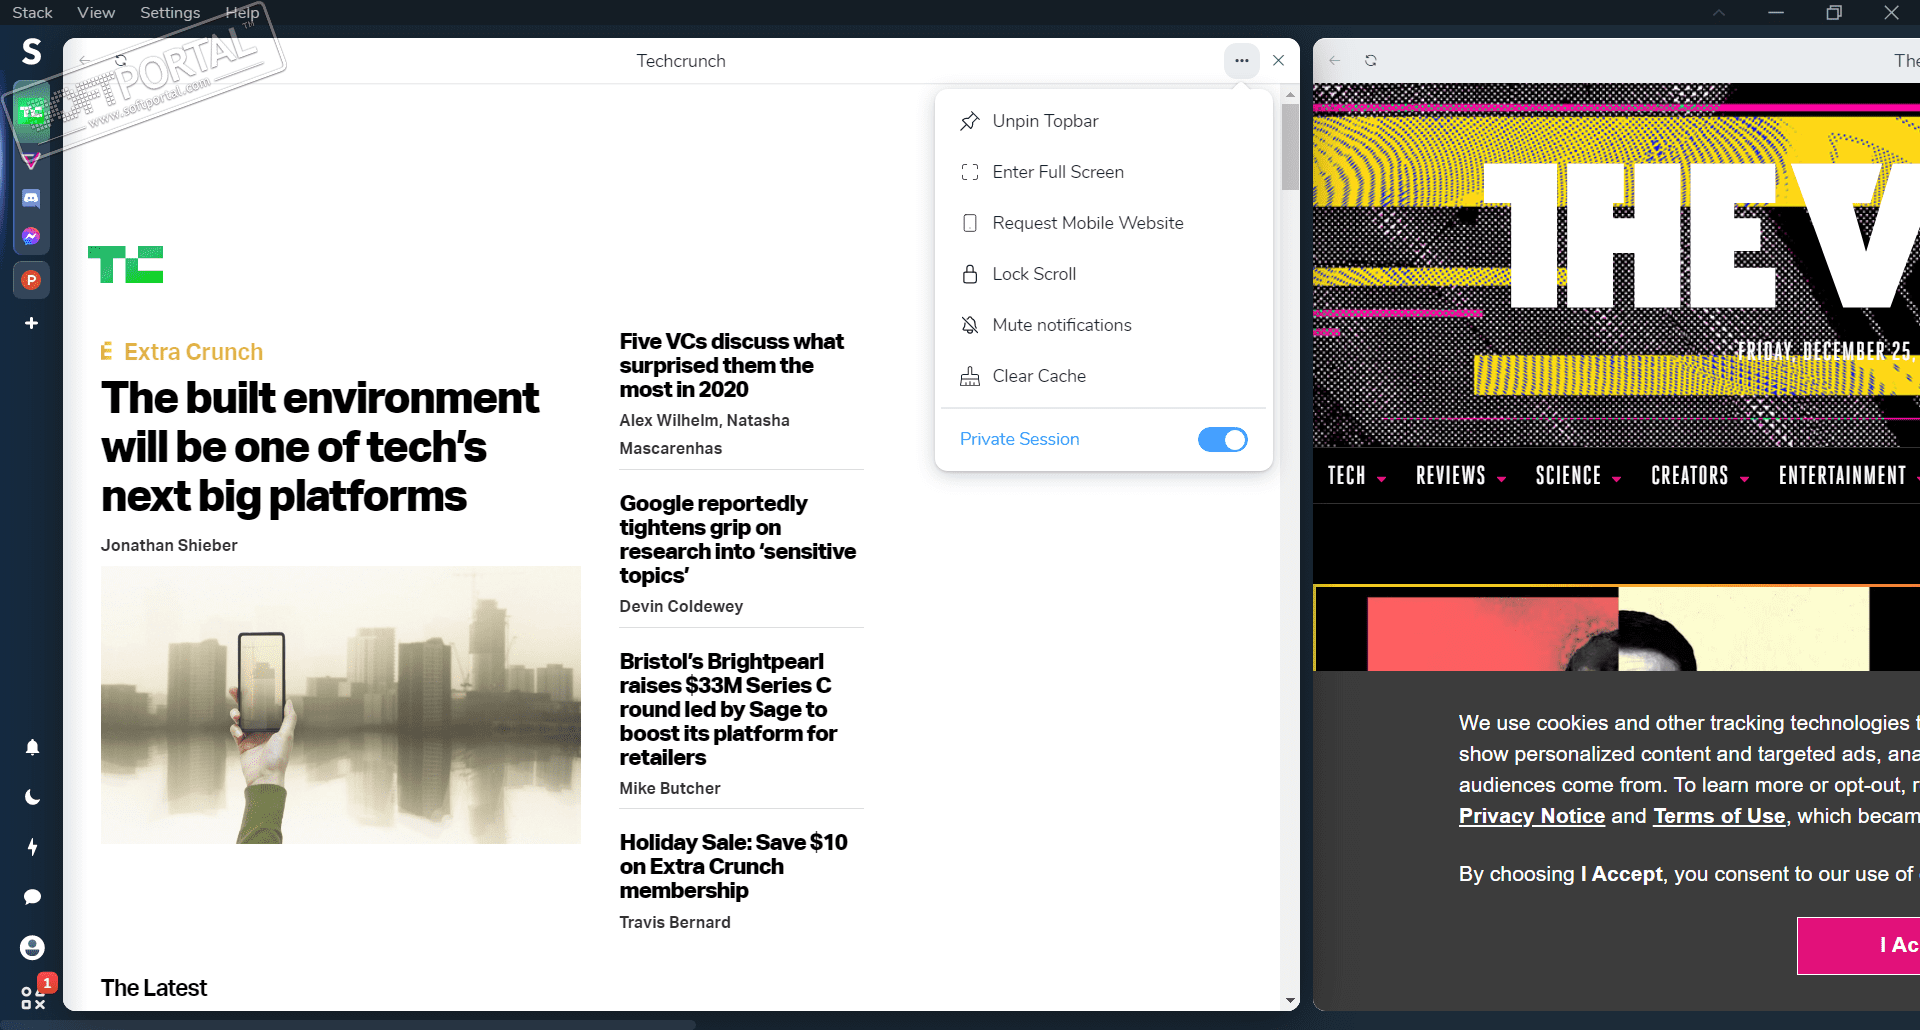Open the Discord app in the sidebar
The height and width of the screenshot is (1030, 1920).
(x=32, y=198)
